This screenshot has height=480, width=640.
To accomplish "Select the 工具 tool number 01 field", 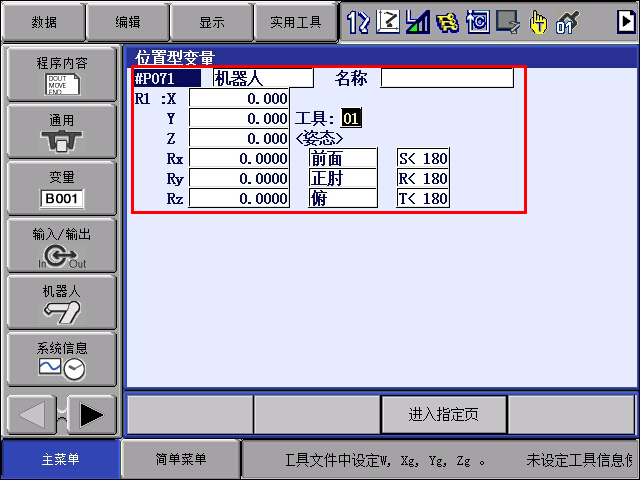I will click(x=351, y=118).
